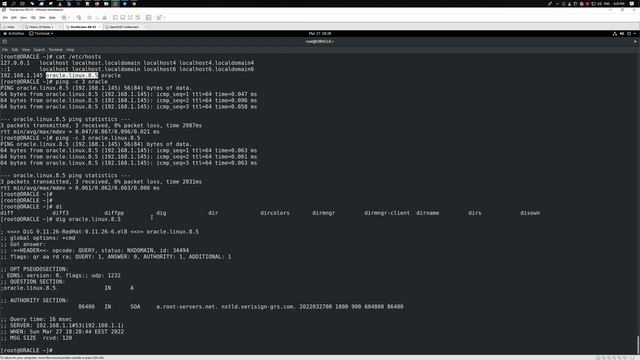Enter VMware full screen mode
640x360 pixels.
coord(130,18)
